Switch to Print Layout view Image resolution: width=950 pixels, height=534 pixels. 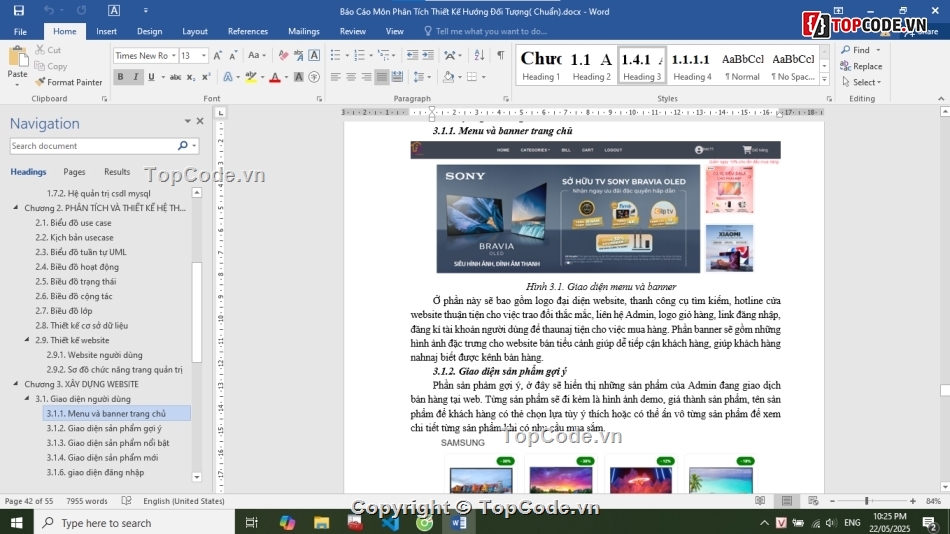[786, 501]
